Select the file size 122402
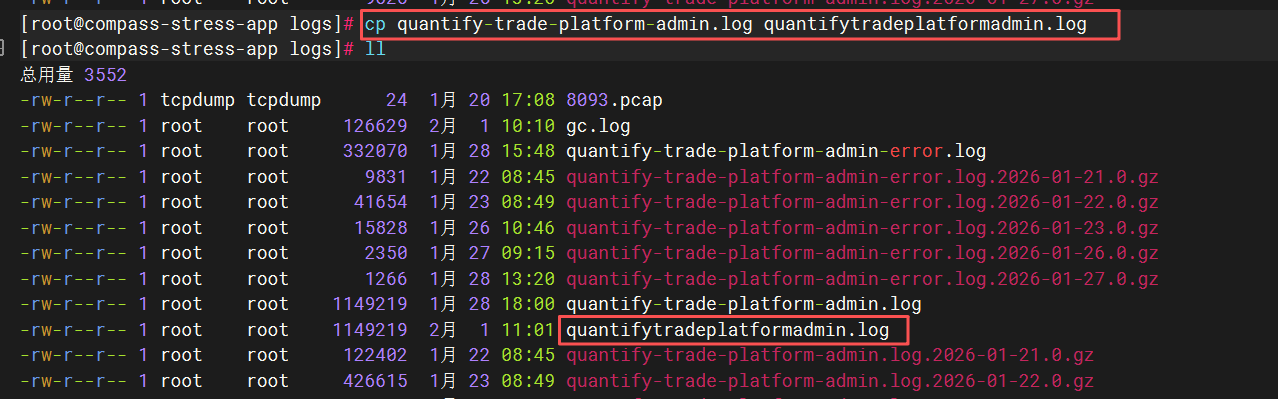This screenshot has height=399, width=1278. [x=375, y=354]
